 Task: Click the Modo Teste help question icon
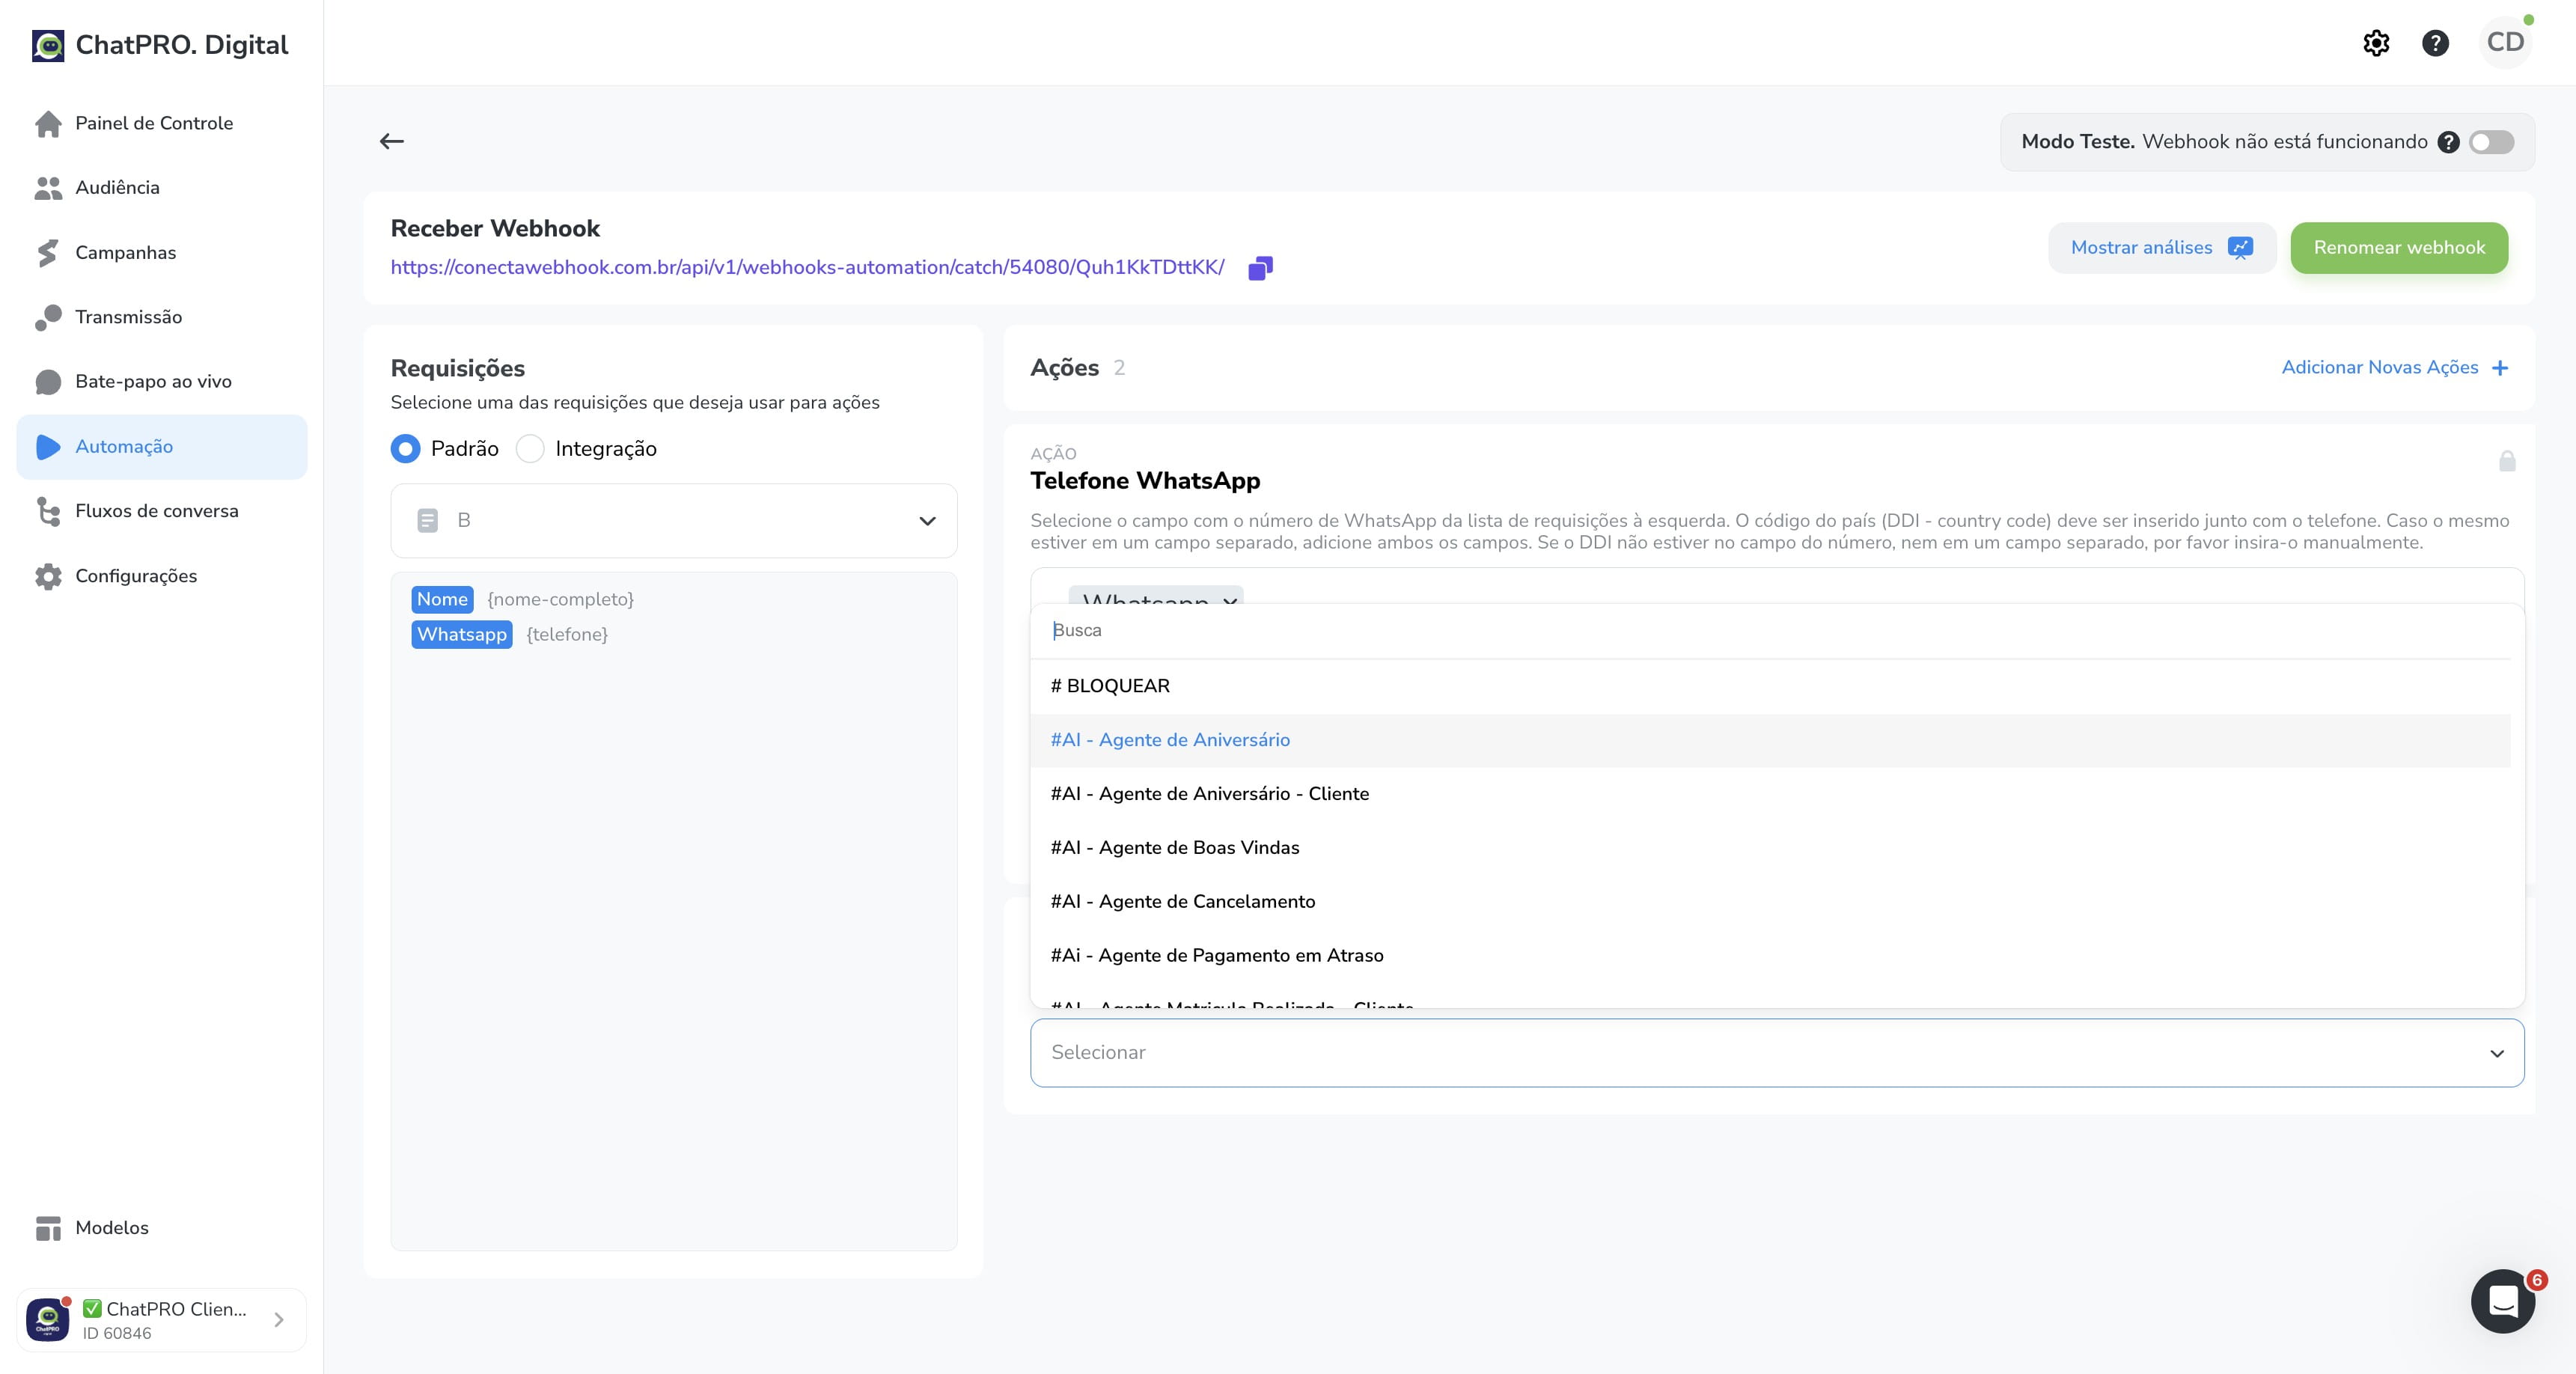click(x=2448, y=142)
